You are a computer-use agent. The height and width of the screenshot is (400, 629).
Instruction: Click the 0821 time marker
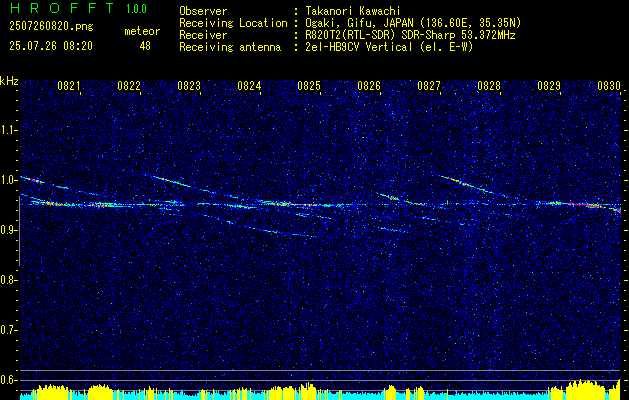69,86
